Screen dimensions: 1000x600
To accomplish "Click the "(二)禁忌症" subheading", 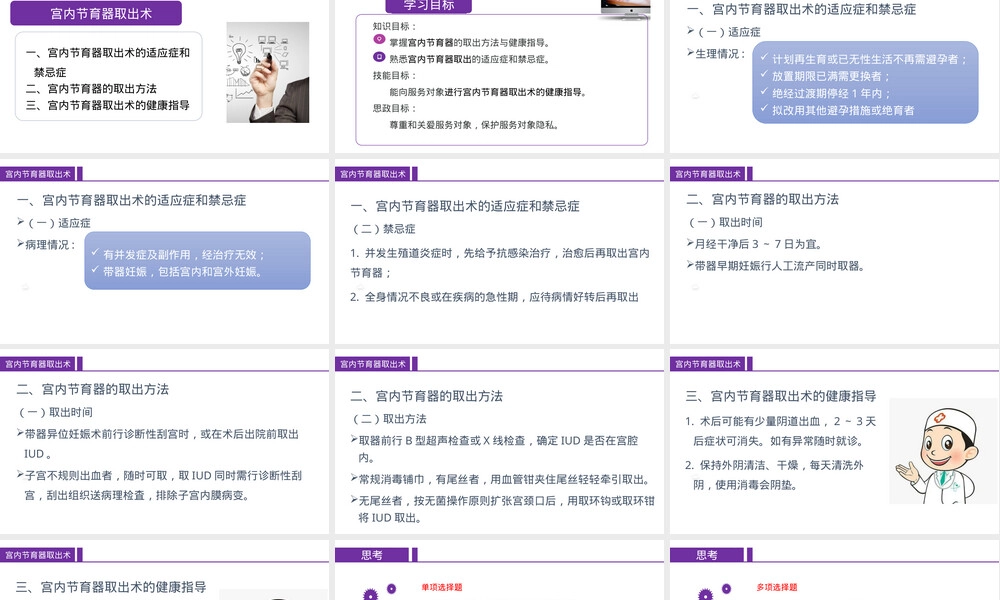I will pyautogui.click(x=384, y=229).
